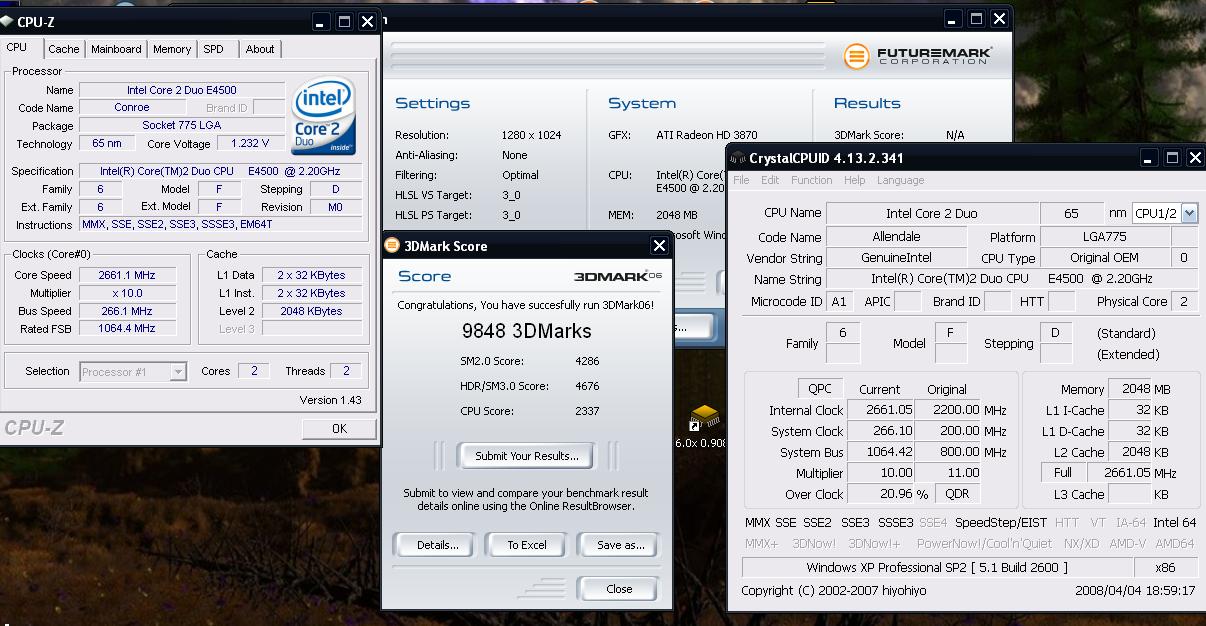
Task: Click the 9848 3DMarks score text
Action: tap(526, 331)
